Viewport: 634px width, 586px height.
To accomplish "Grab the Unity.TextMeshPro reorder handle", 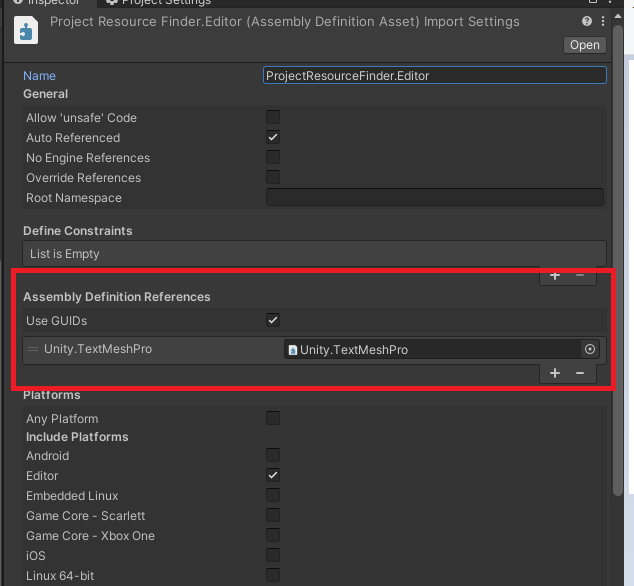I will [x=33, y=349].
